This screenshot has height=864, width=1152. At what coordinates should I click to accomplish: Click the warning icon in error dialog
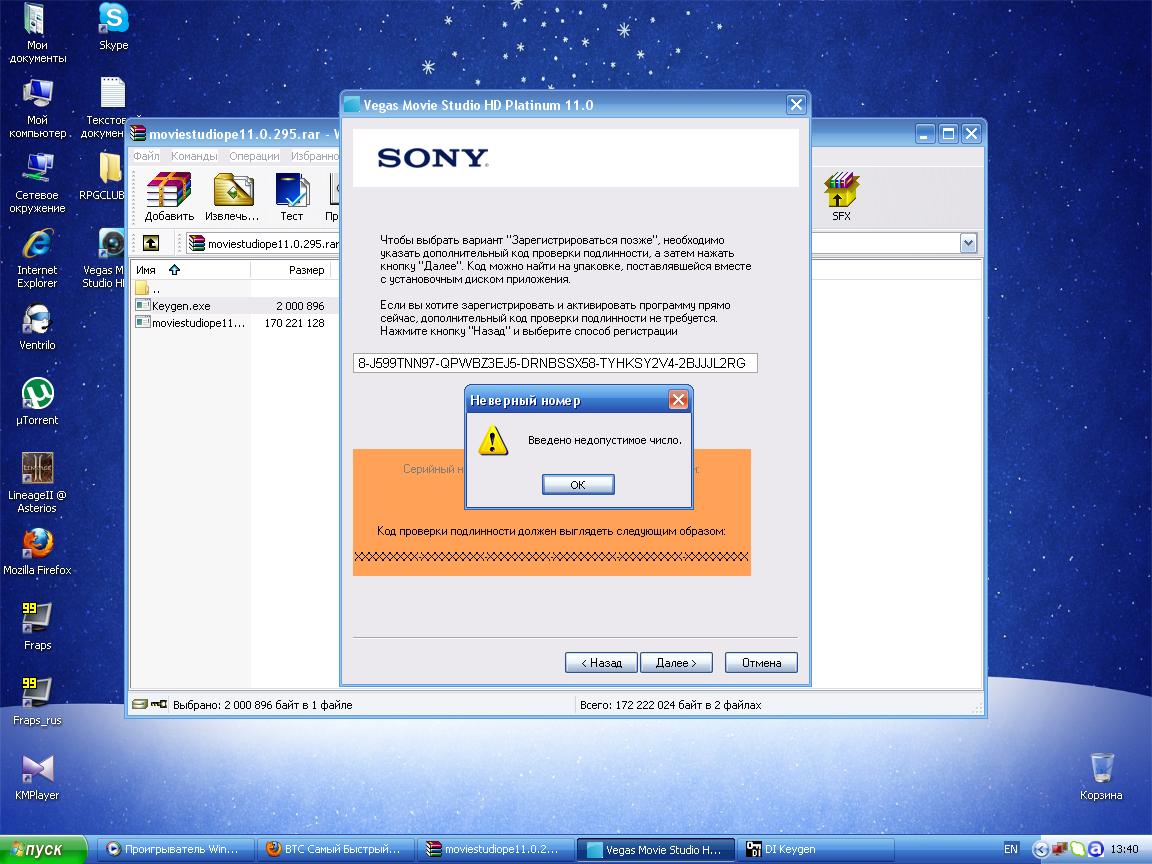point(492,441)
